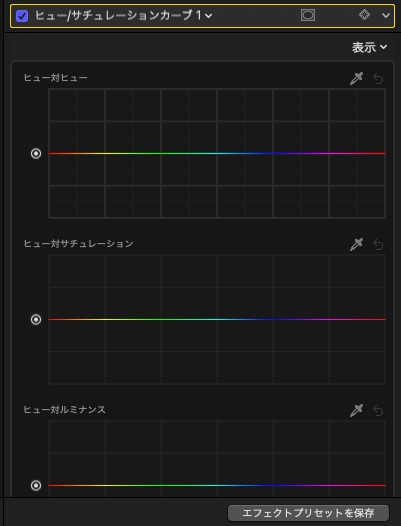The height and width of the screenshot is (526, 401).
Task: Reset the ヒュー対ルミナンス curve
Action: coord(378,411)
